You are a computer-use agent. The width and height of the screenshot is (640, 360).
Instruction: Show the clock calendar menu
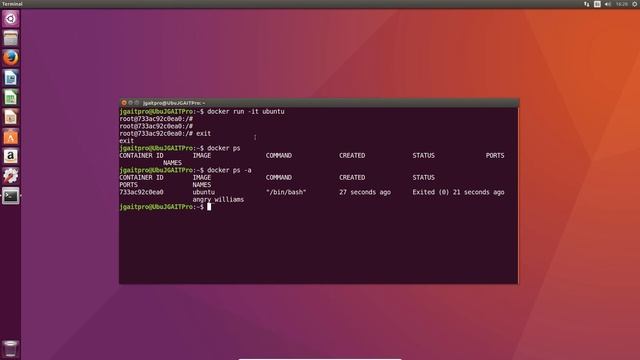coord(622,4)
